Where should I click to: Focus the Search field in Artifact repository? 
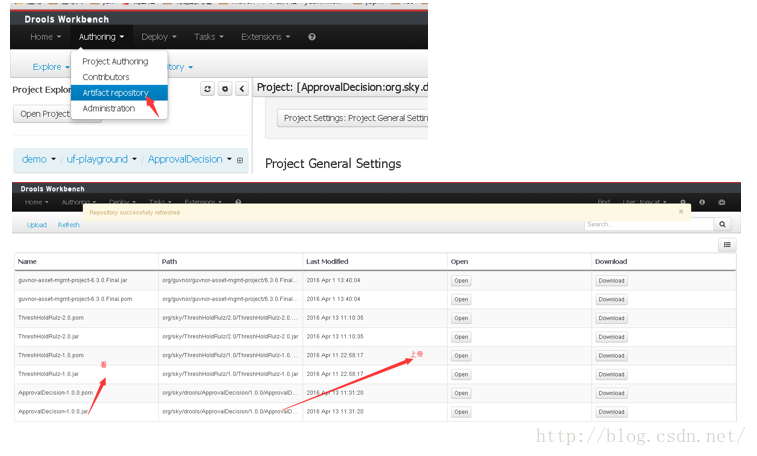pyautogui.click(x=649, y=224)
